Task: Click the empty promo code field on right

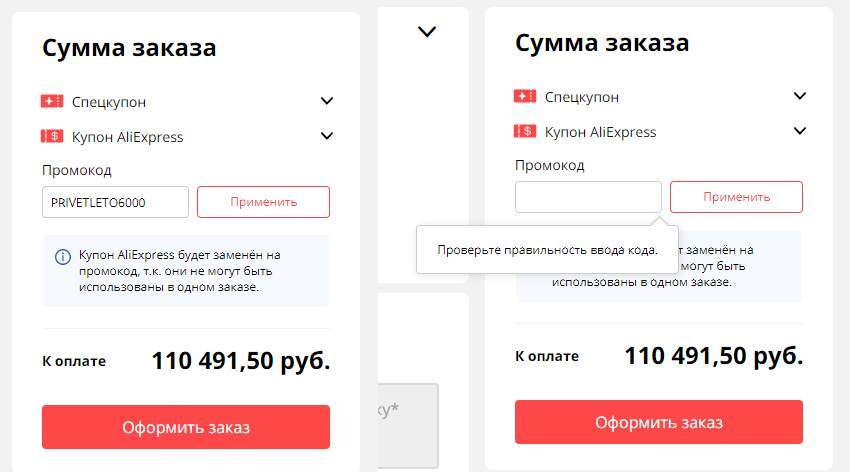Action: pyautogui.click(x=588, y=197)
